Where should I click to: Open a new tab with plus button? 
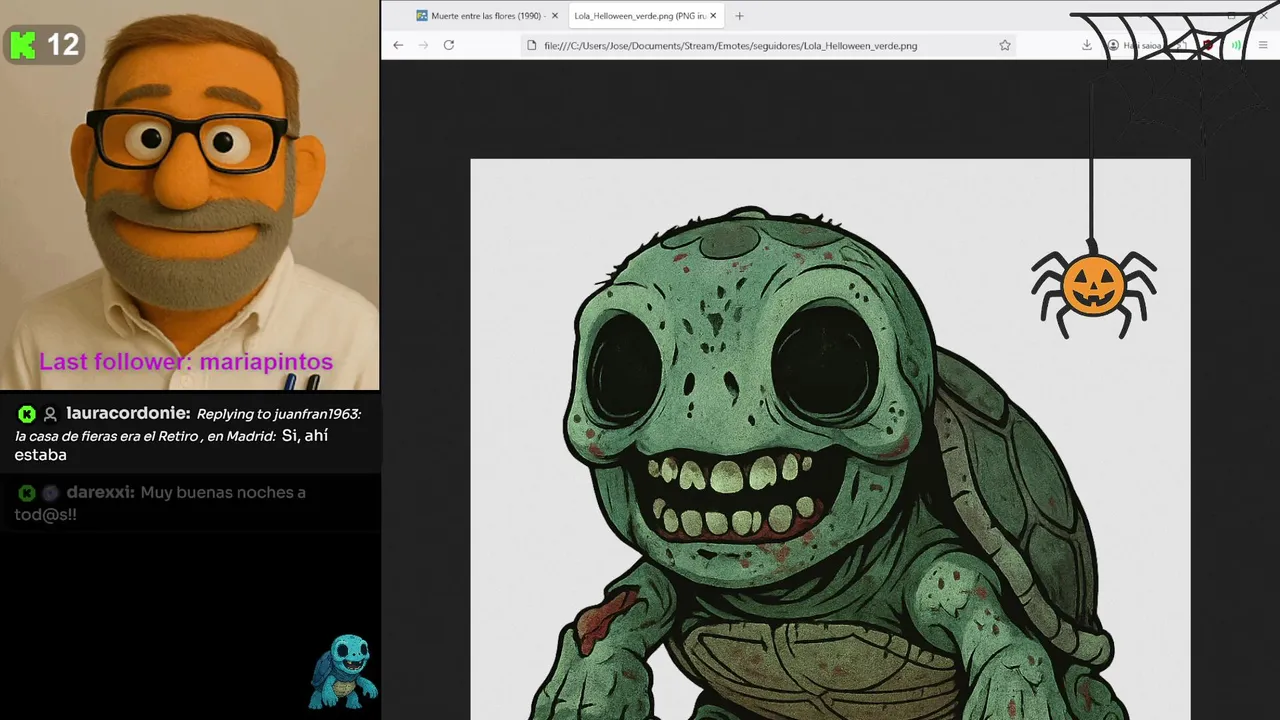(739, 16)
